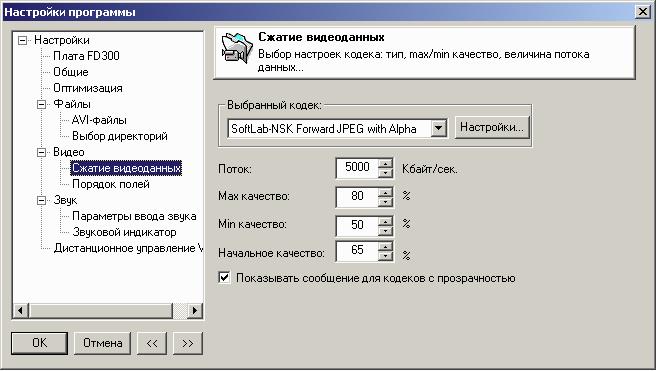Select the Настройки root label

coord(62,40)
